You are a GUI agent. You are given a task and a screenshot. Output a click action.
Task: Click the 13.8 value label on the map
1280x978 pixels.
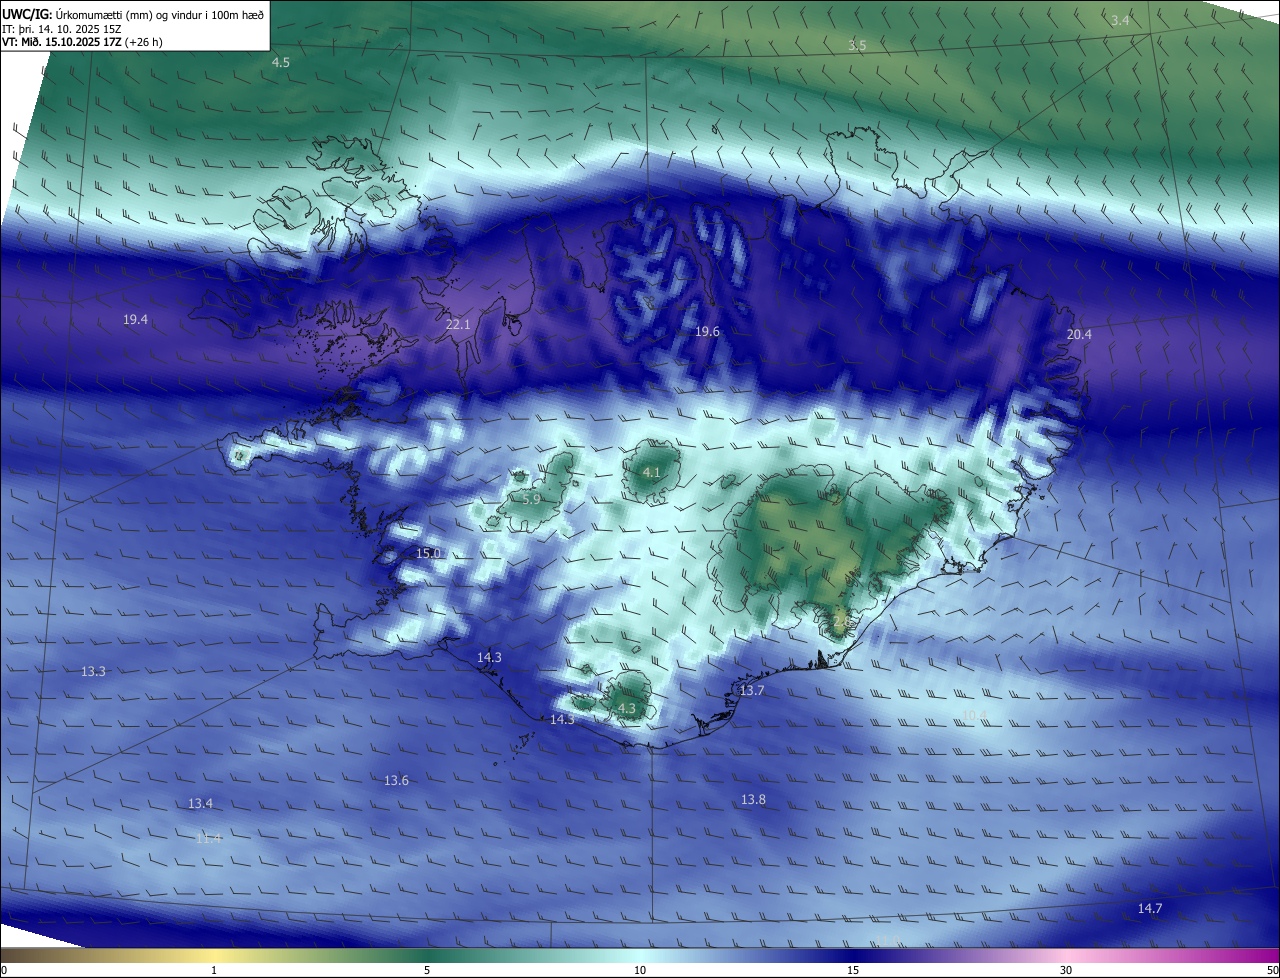[x=753, y=800]
